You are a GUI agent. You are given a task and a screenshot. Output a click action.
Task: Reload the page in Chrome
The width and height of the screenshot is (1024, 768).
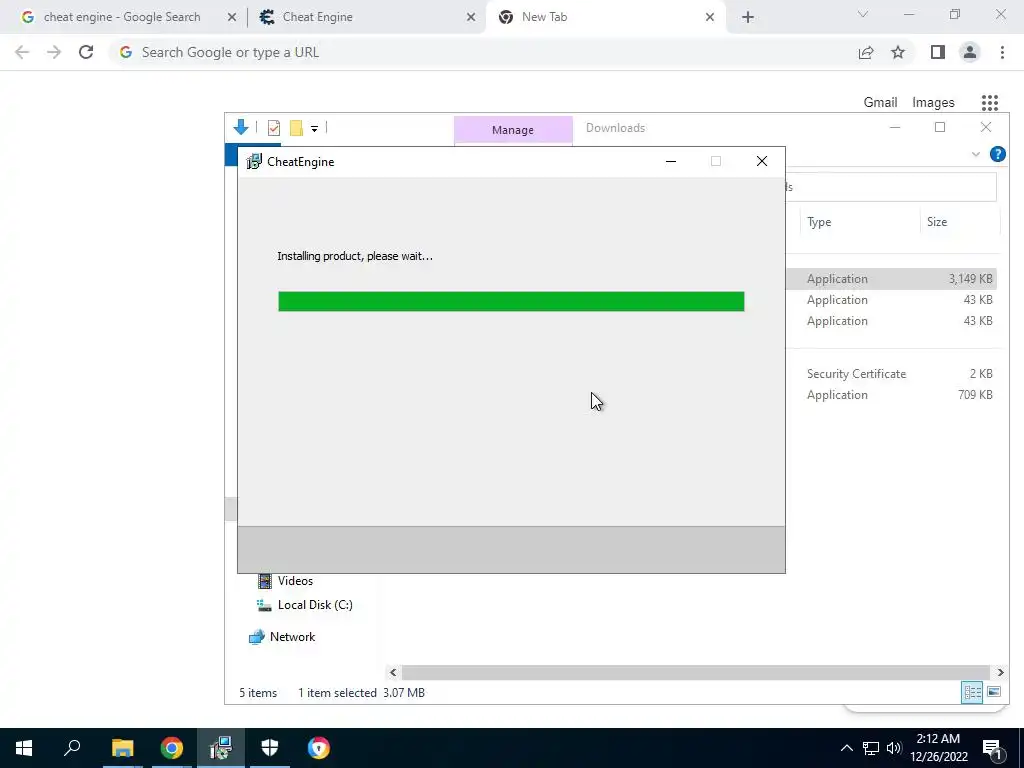coord(86,52)
